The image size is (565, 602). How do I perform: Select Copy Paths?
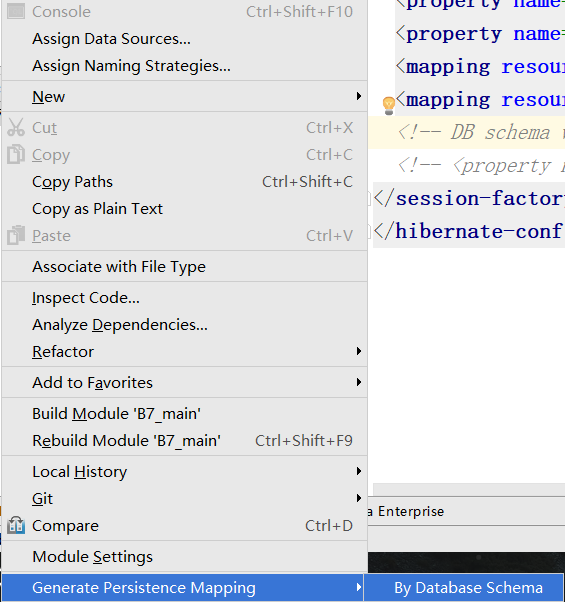(x=185, y=182)
